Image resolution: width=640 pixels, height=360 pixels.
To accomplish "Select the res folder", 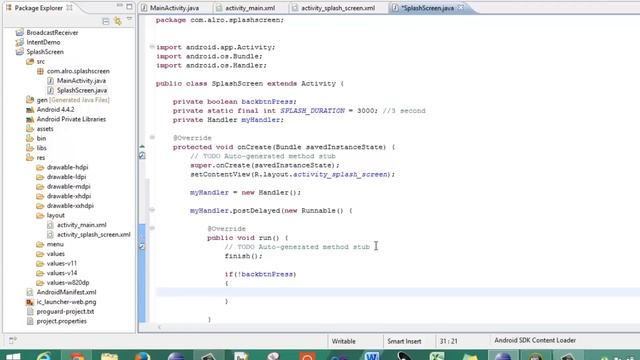I will 41,158.
